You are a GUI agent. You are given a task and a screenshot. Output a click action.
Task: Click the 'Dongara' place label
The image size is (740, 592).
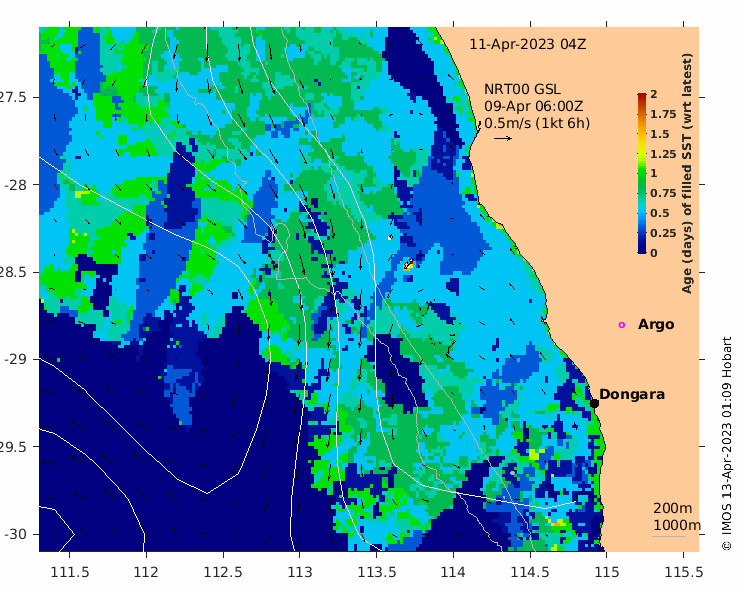(632, 394)
